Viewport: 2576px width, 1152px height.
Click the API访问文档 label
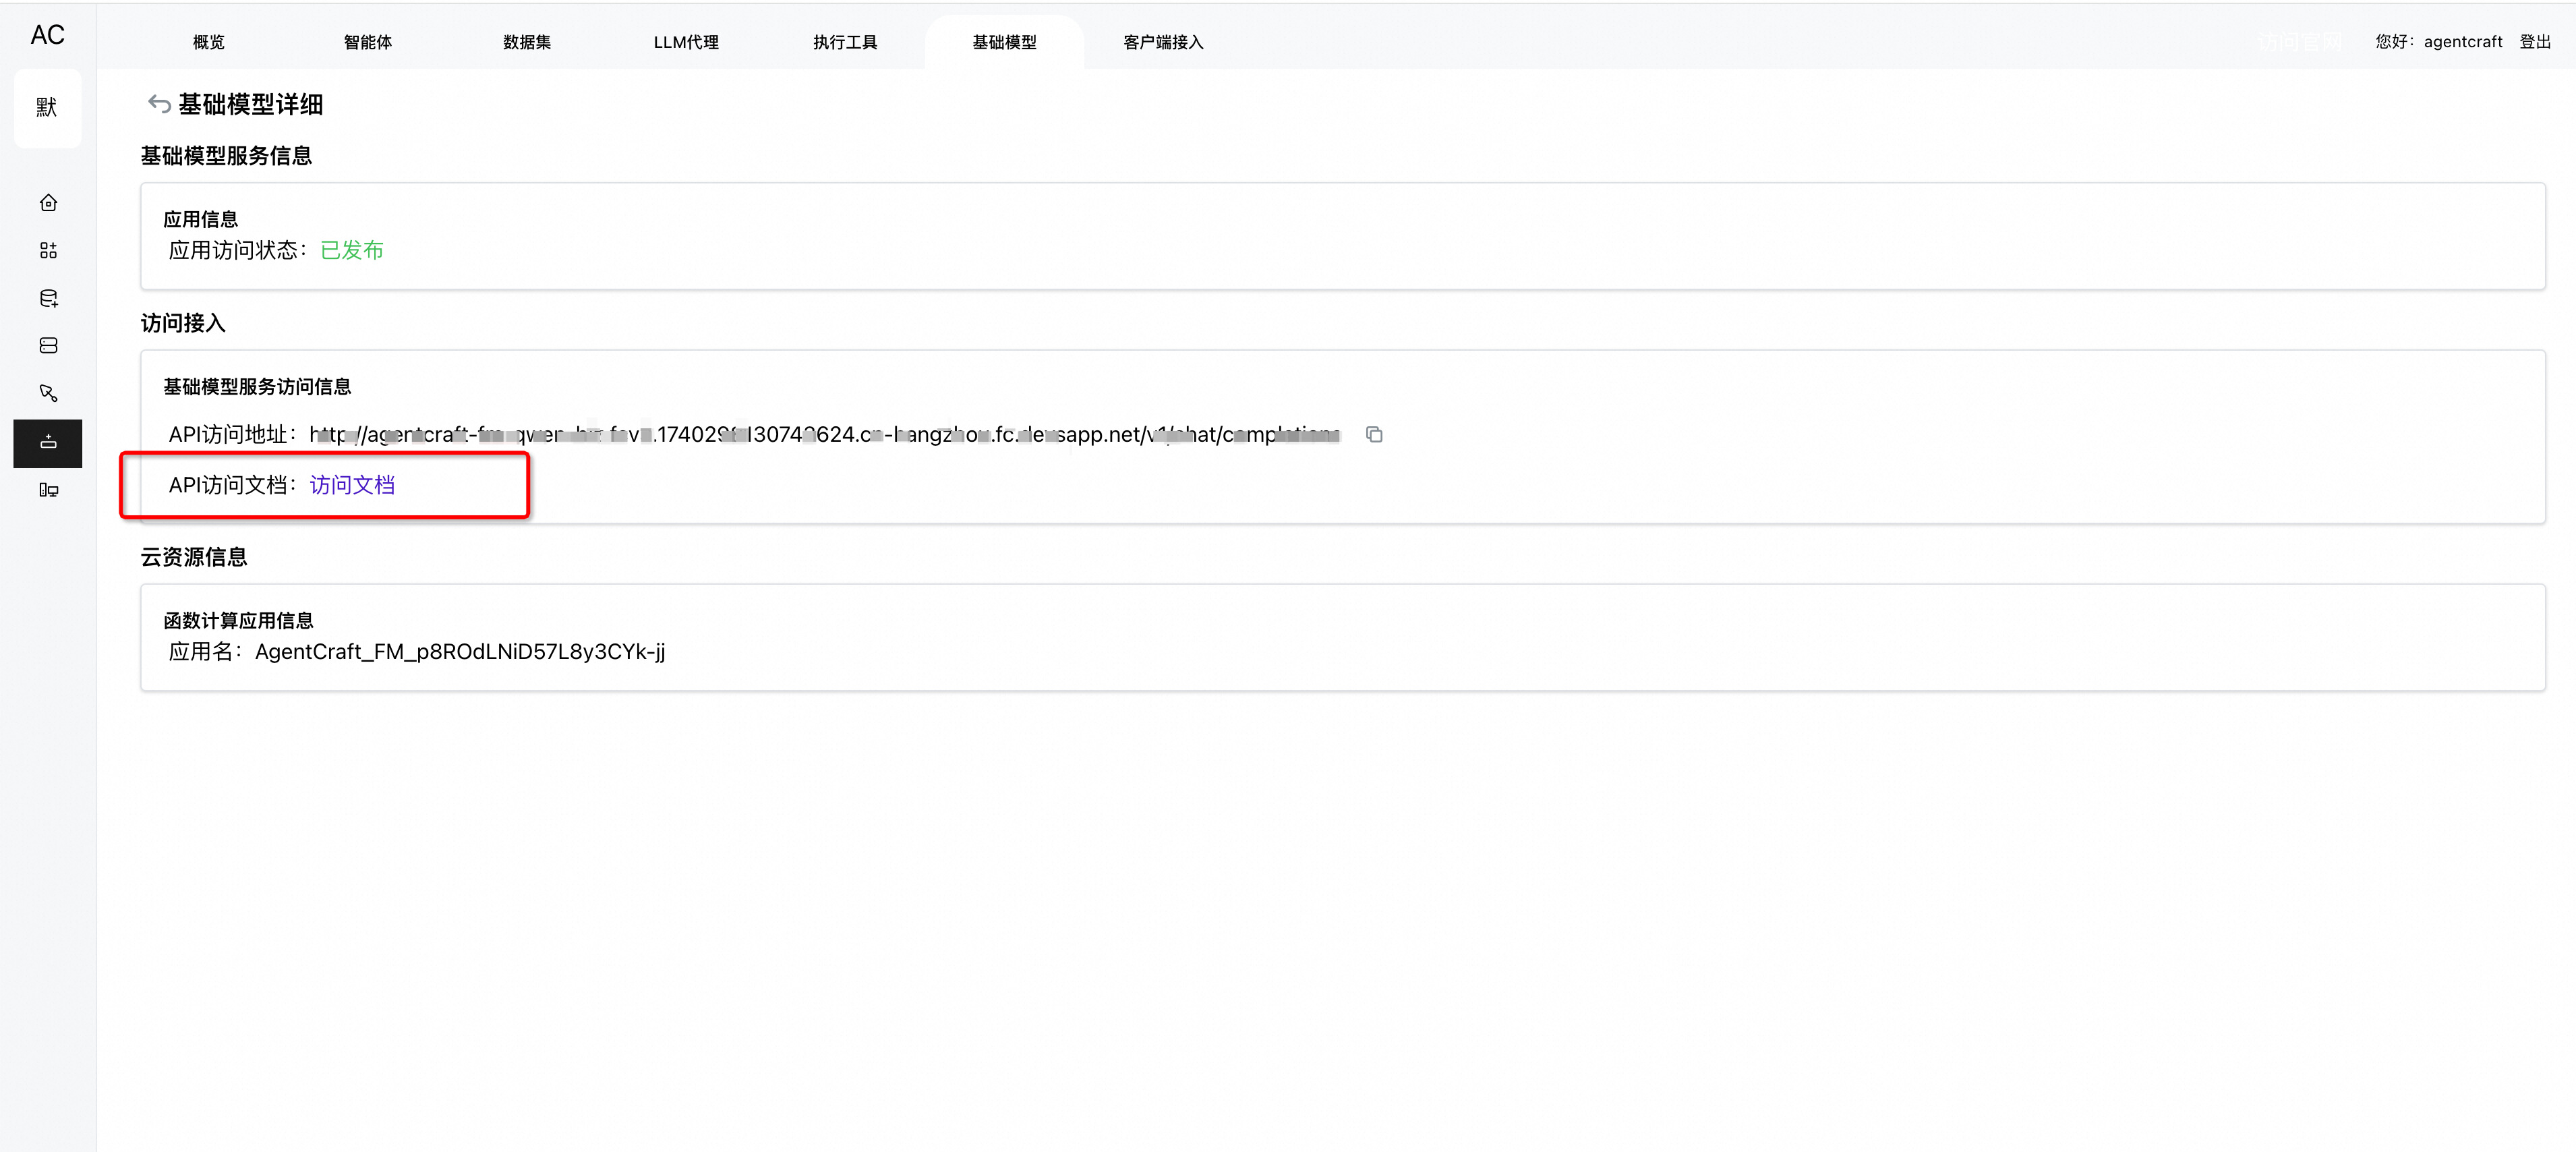click(233, 485)
